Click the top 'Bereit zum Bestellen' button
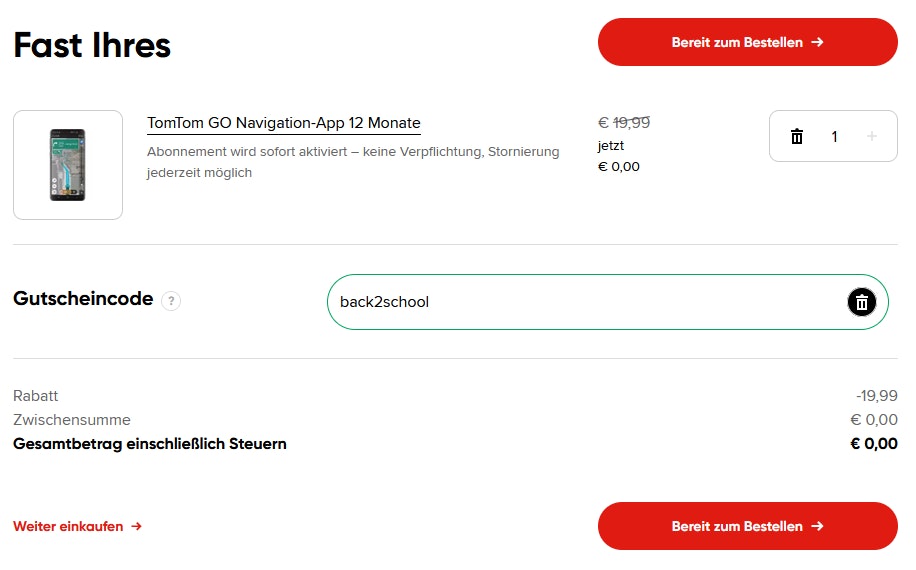The image size is (916, 570). pyautogui.click(x=747, y=42)
